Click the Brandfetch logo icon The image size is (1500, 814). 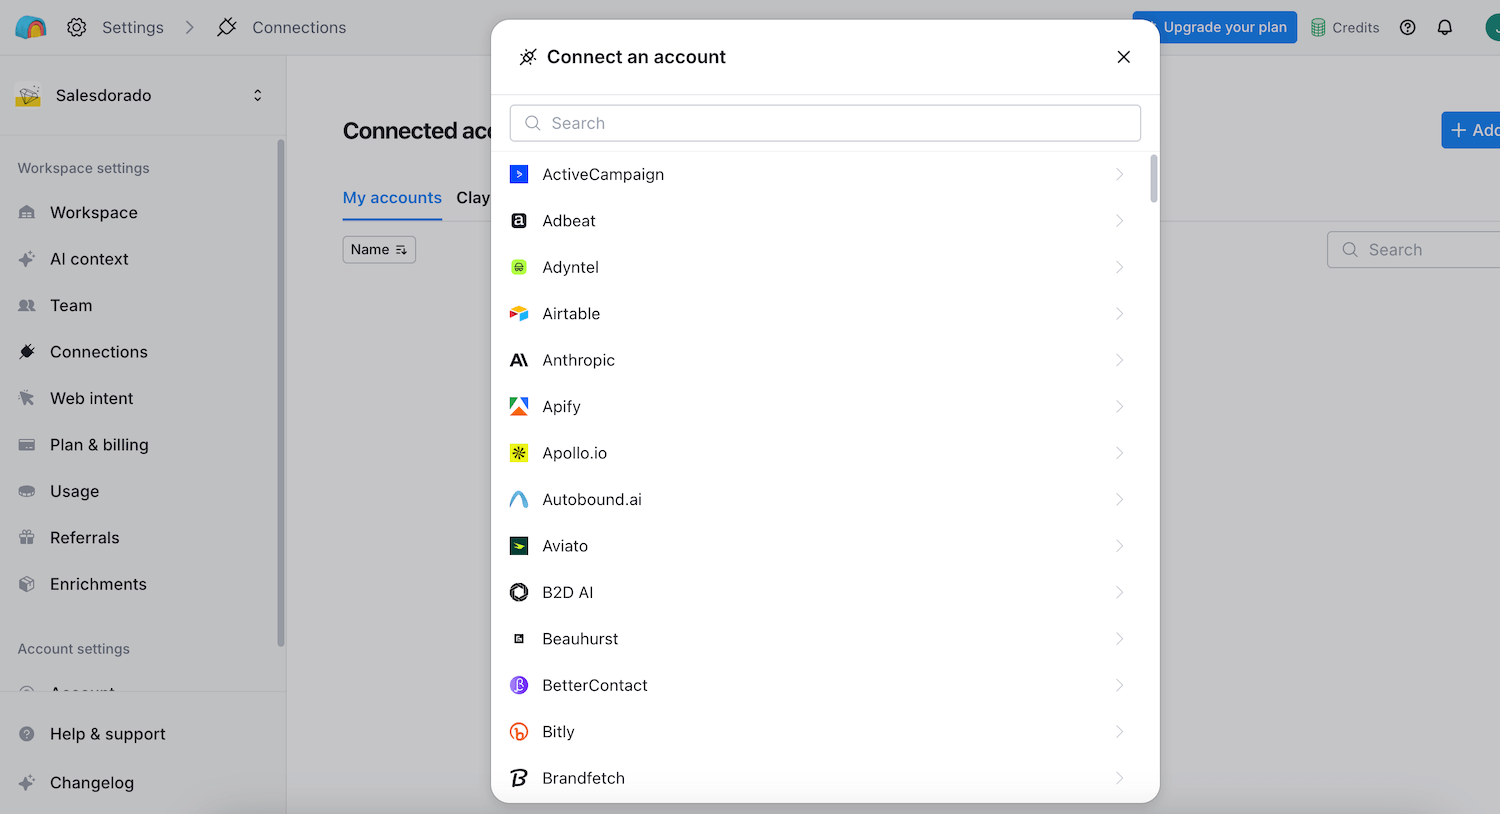(x=519, y=778)
